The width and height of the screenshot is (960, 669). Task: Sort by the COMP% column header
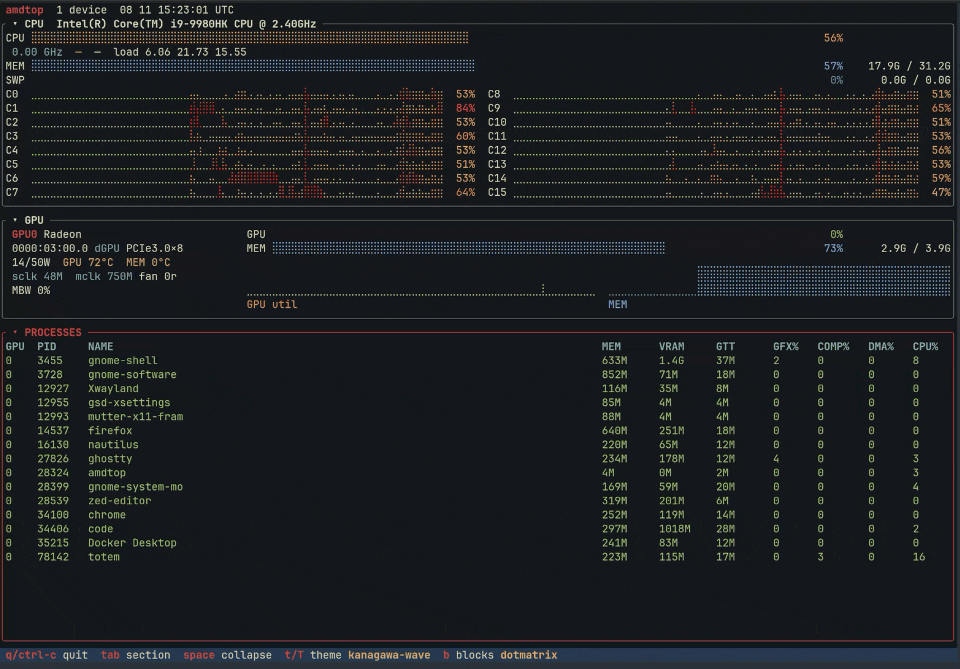click(833, 346)
